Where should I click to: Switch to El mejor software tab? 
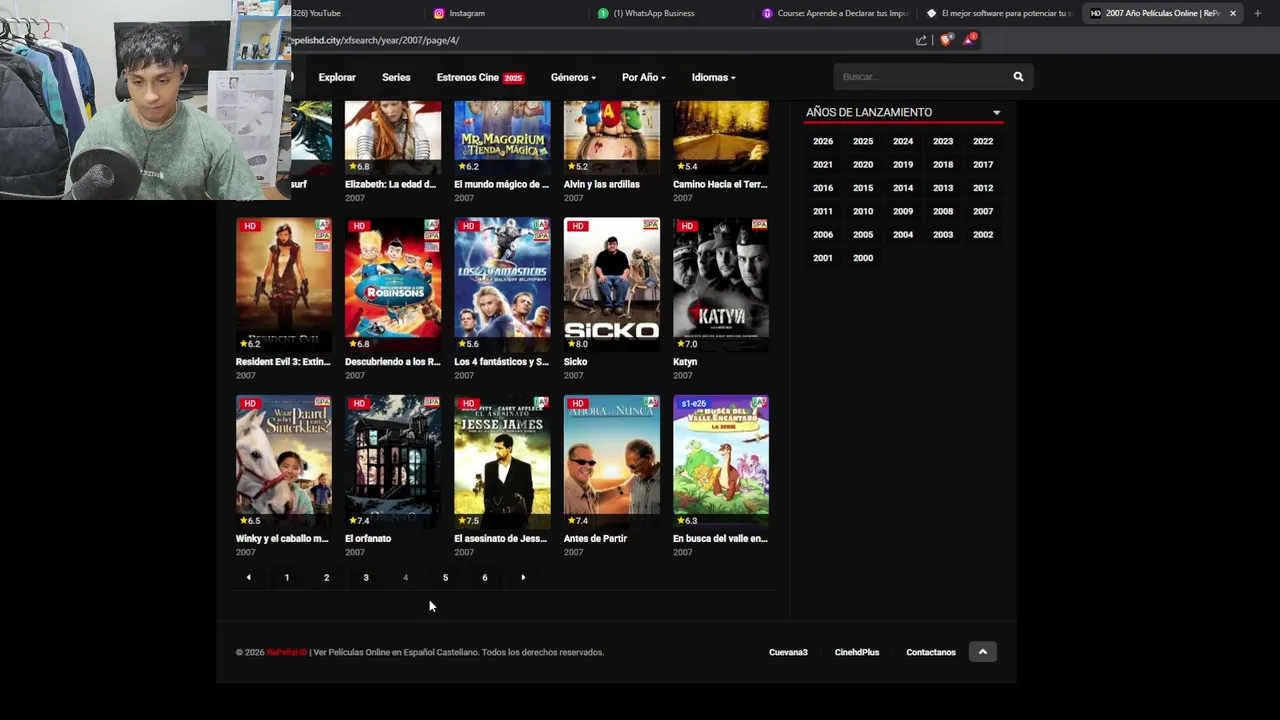pyautogui.click(x=998, y=13)
